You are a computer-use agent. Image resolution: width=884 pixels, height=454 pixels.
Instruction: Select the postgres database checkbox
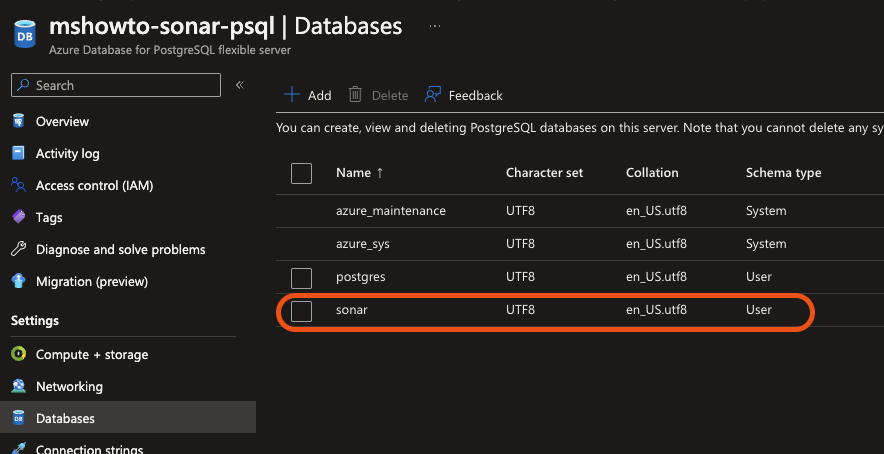click(x=301, y=277)
